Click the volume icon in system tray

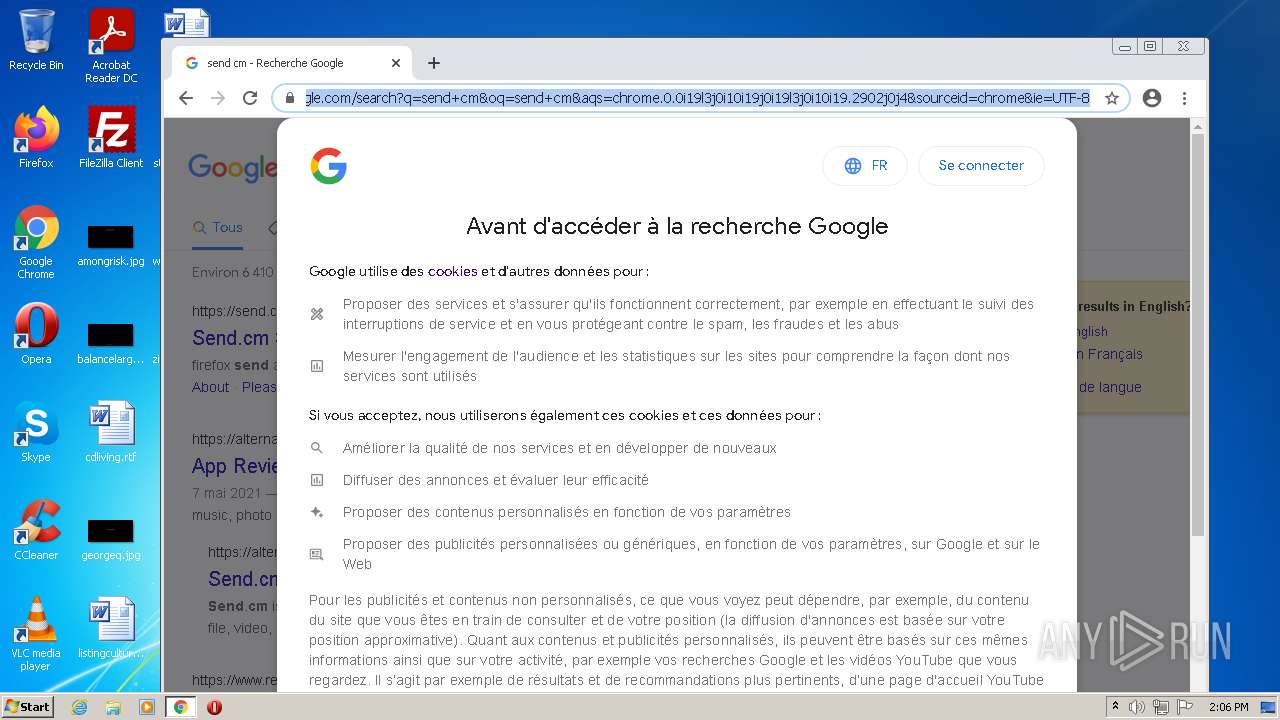tap(1137, 707)
